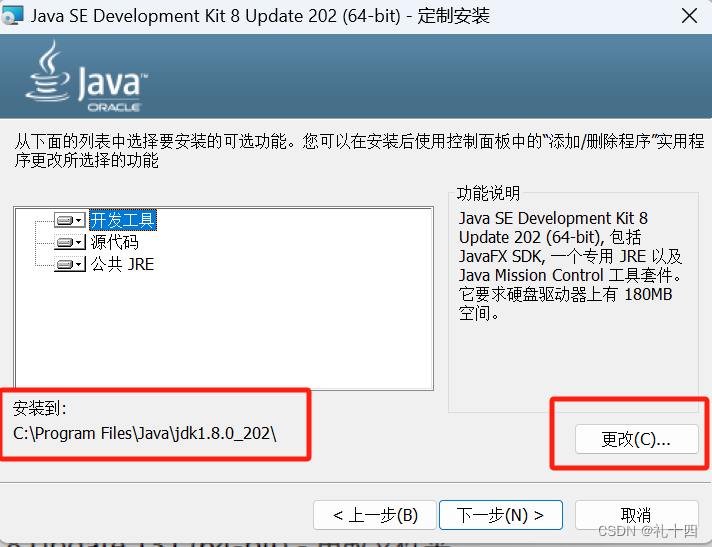
Task: Go back with 上一步(B) button
Action: pos(375,515)
